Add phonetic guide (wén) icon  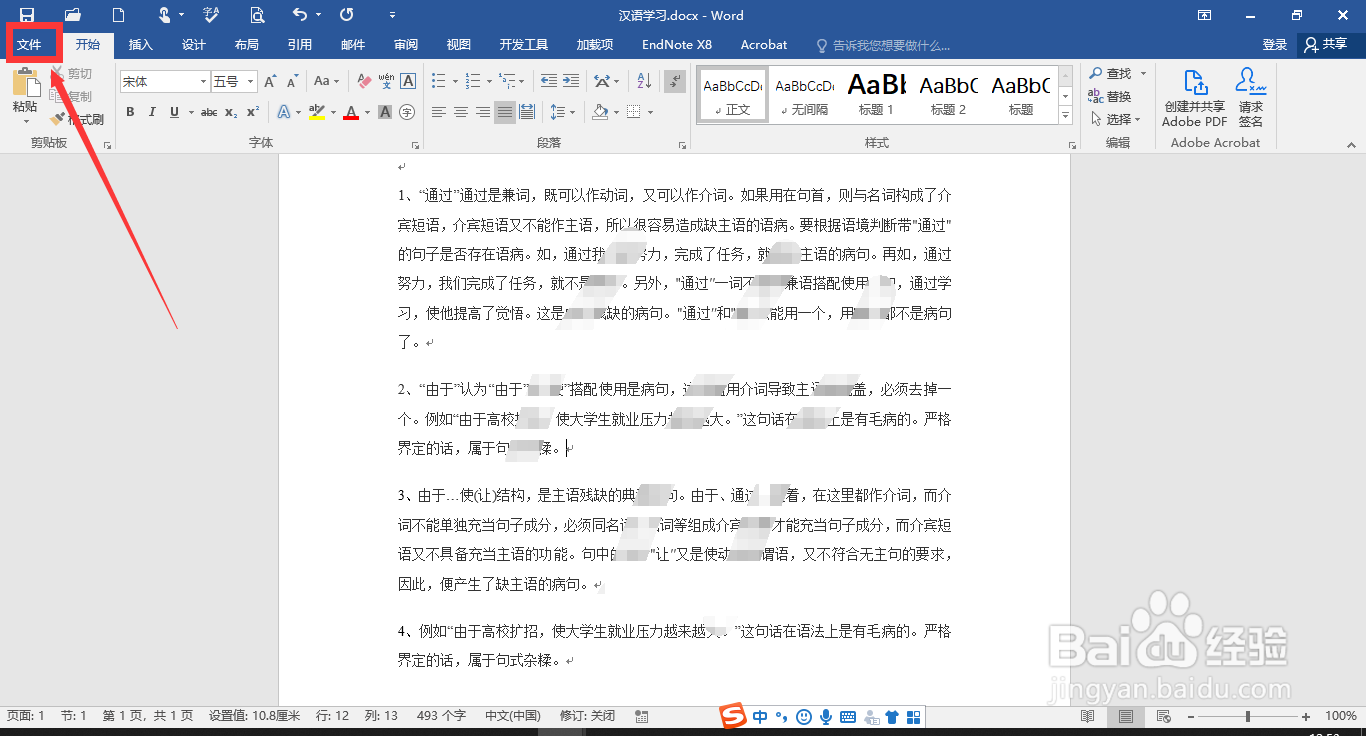coord(386,81)
